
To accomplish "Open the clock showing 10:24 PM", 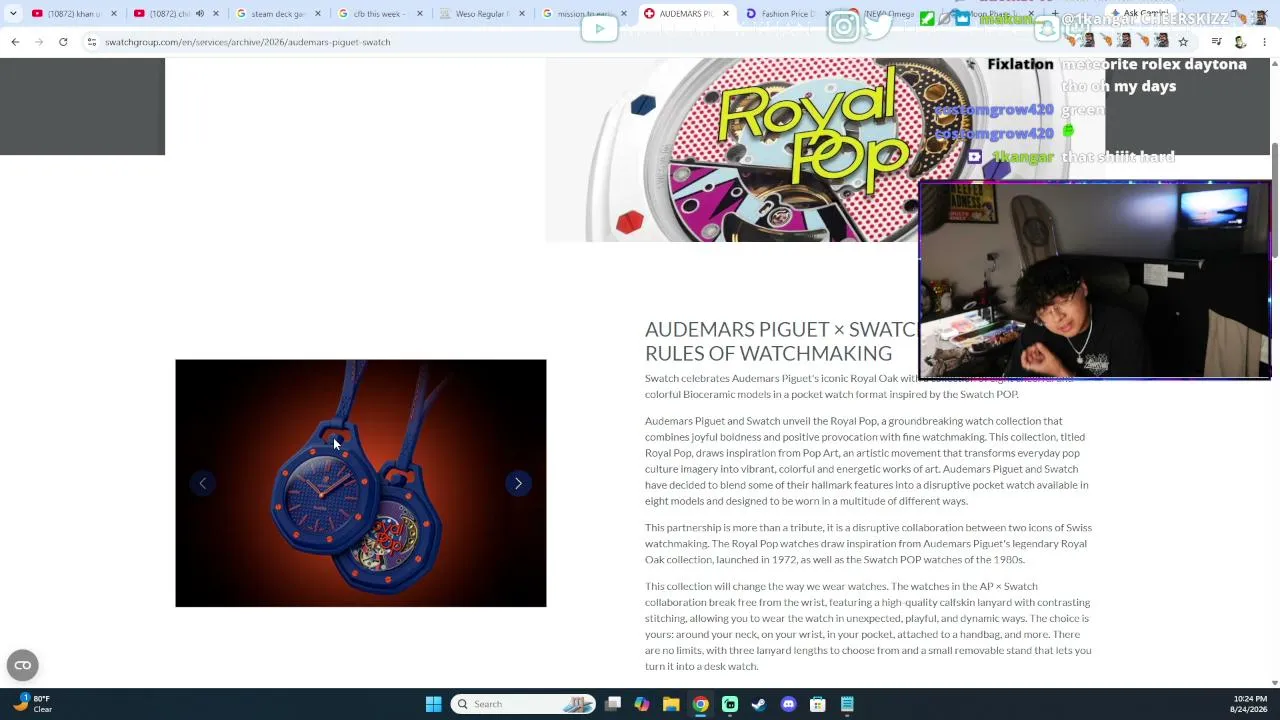I will (1250, 704).
